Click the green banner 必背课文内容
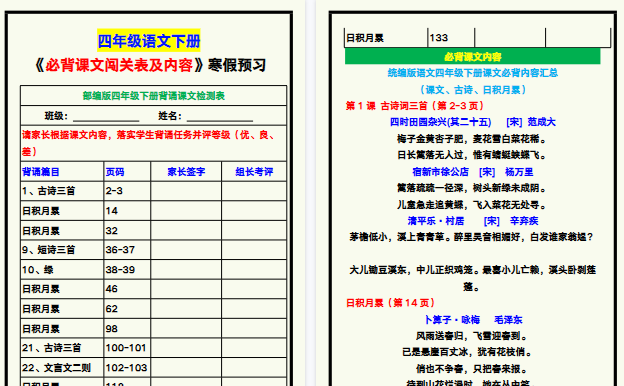 (472, 57)
